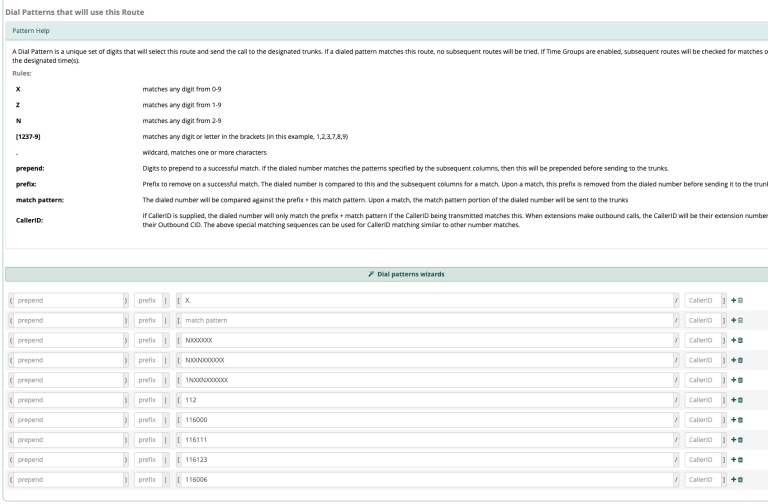The image size is (768, 504).
Task: Trash the empty match pattern row
Action: 741,320
